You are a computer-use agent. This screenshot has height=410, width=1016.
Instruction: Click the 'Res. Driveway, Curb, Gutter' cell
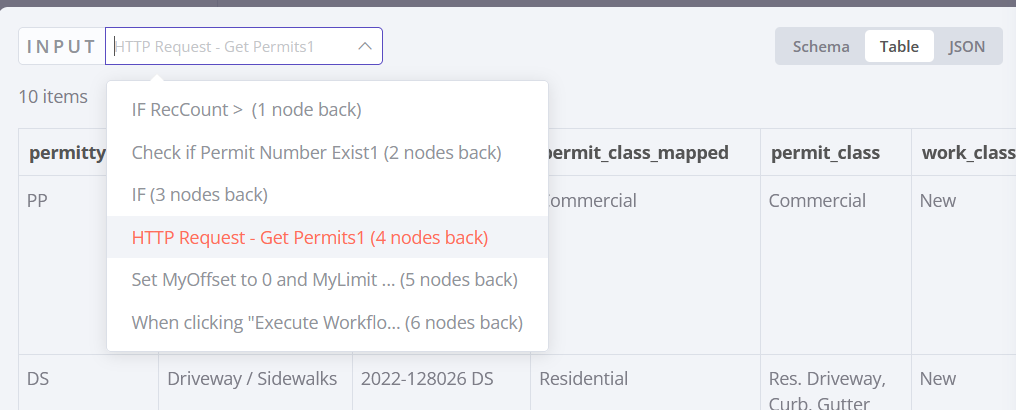[x=826, y=390]
